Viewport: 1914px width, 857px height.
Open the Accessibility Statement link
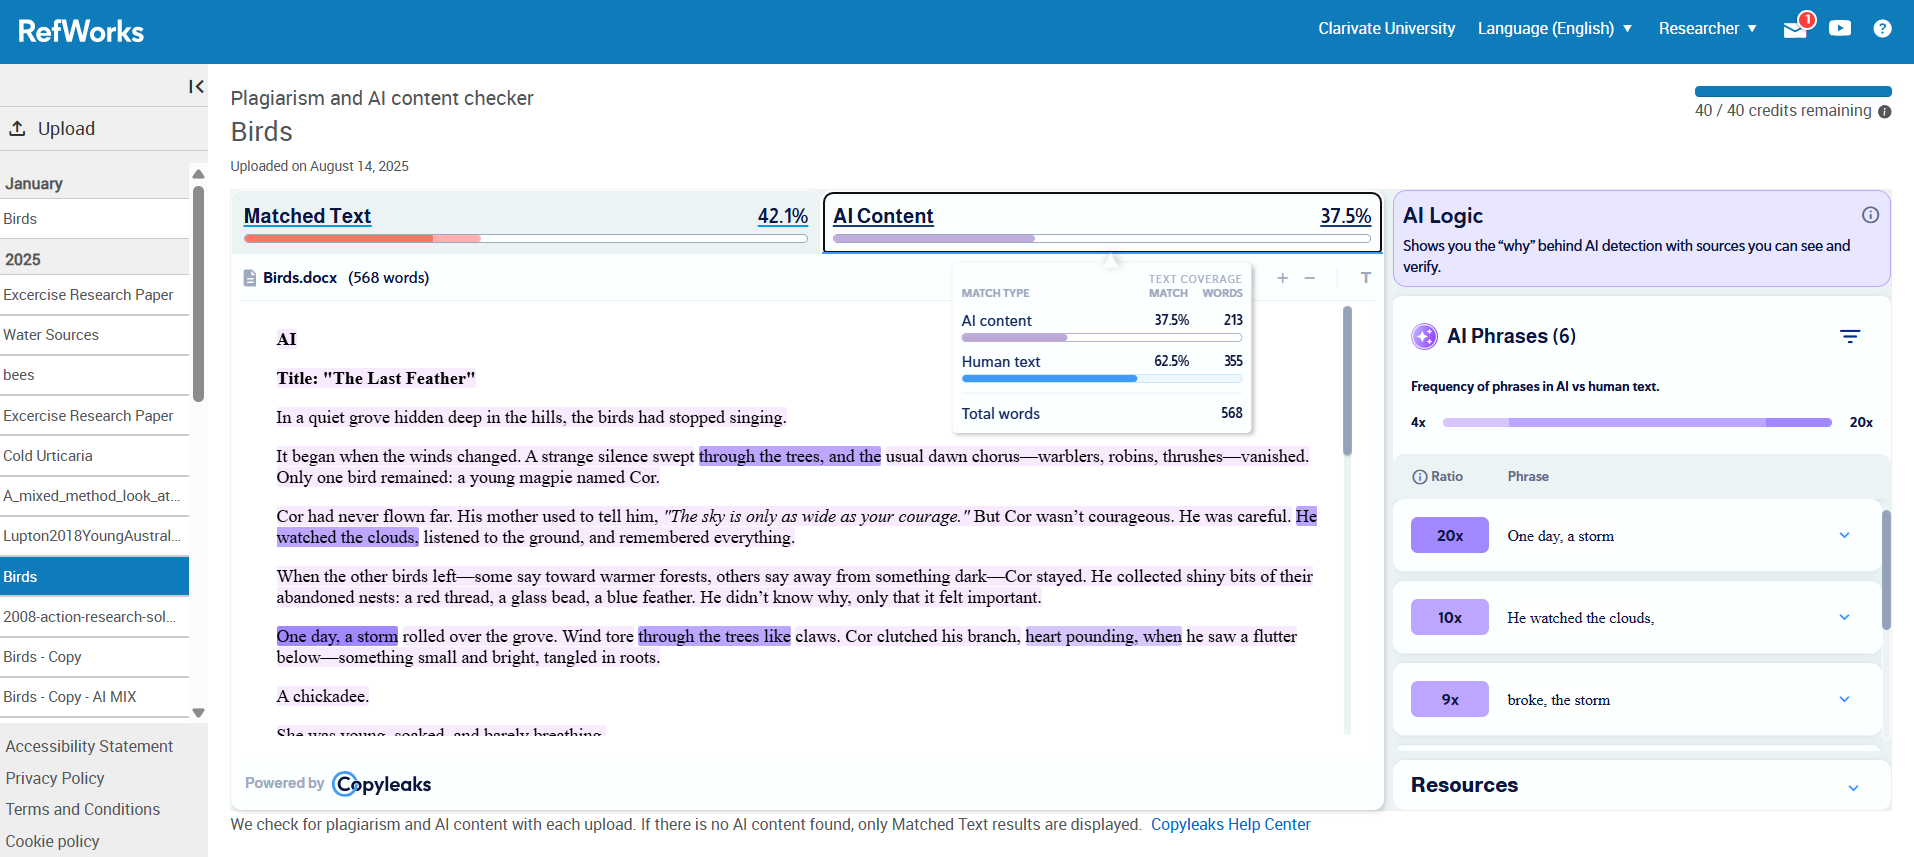tap(89, 746)
